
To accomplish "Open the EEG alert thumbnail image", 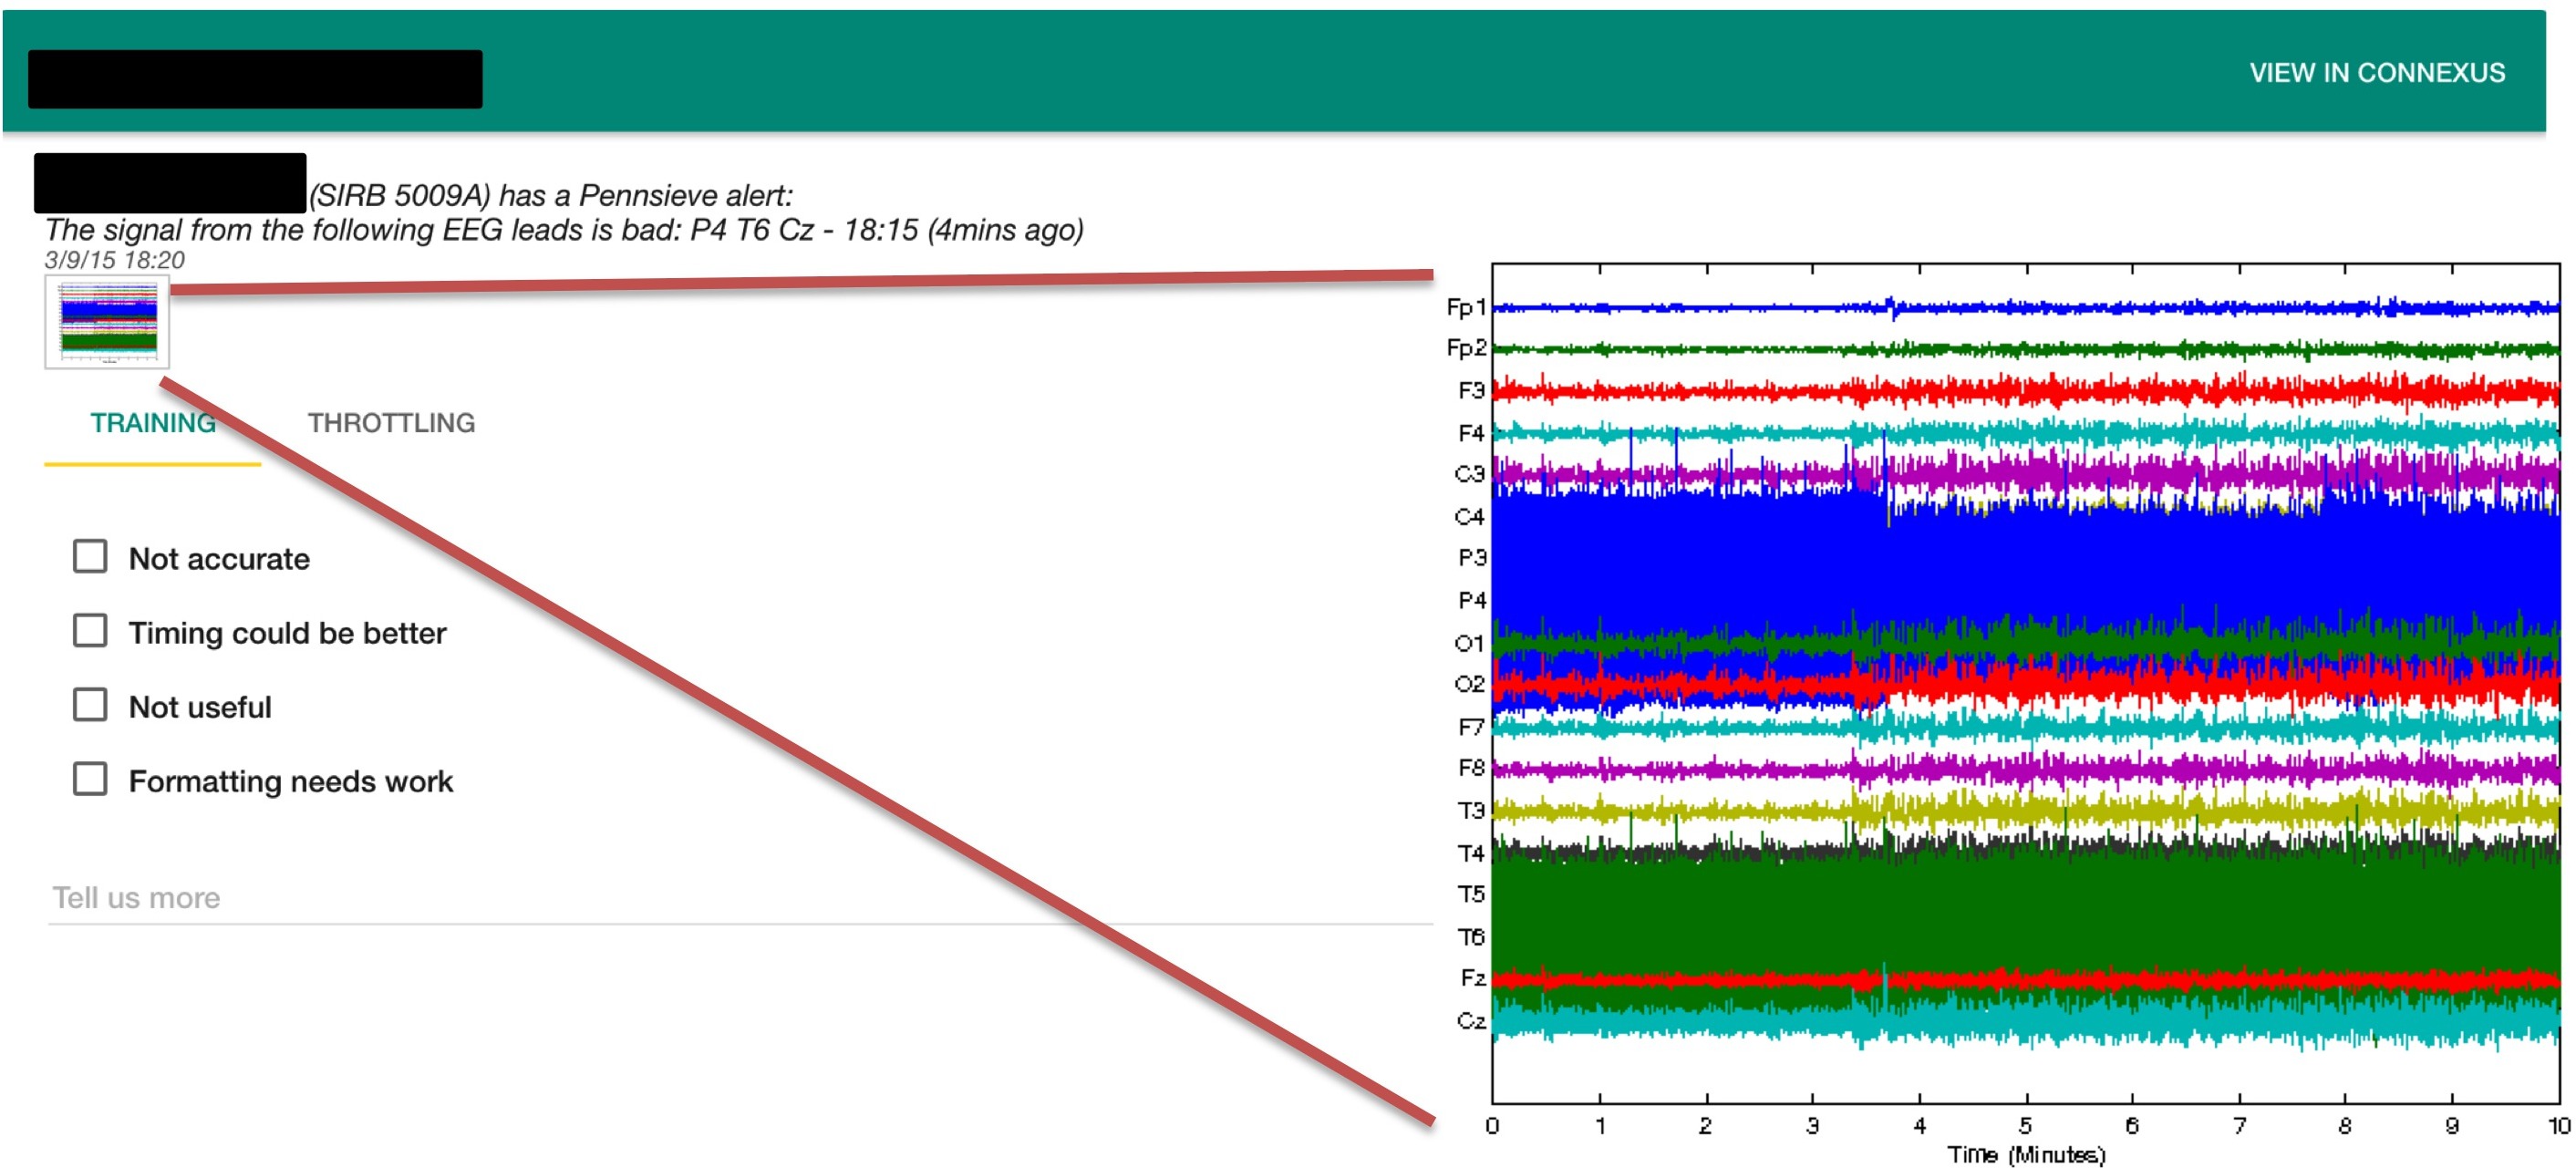I will tap(107, 321).
